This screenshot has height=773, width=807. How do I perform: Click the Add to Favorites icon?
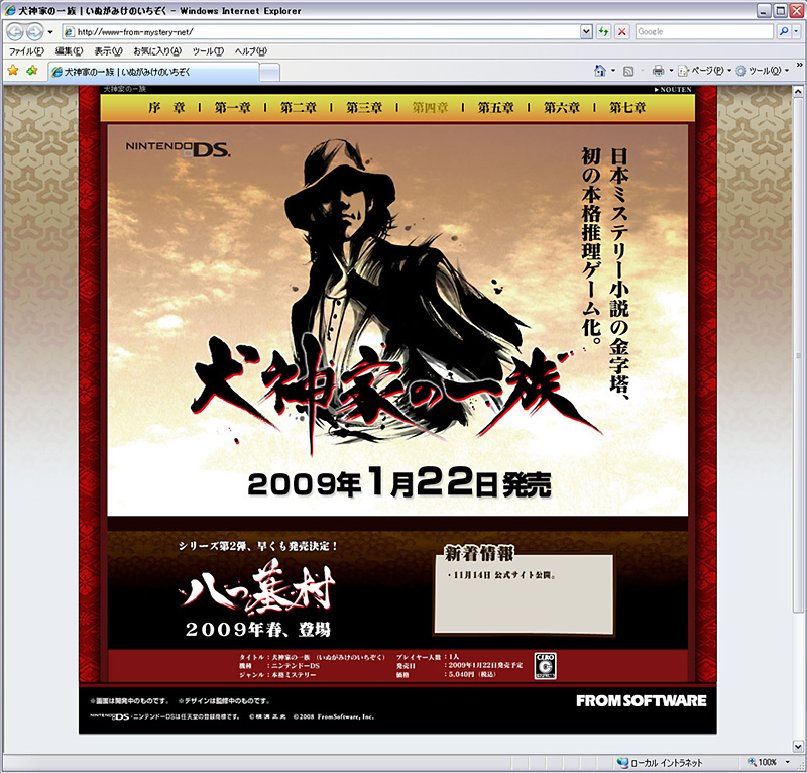pos(32,71)
